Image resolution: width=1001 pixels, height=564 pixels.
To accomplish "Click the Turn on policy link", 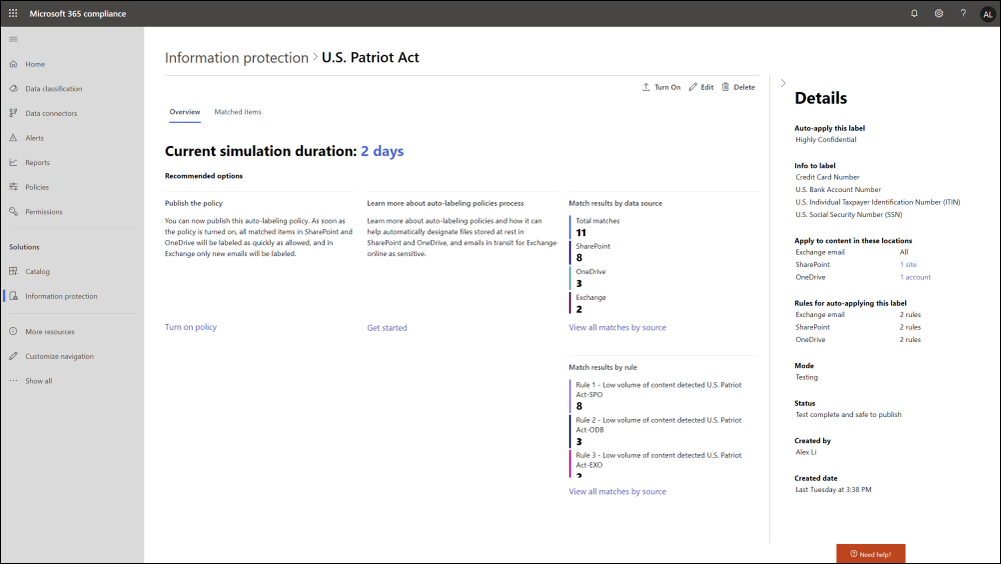I will tap(191, 327).
